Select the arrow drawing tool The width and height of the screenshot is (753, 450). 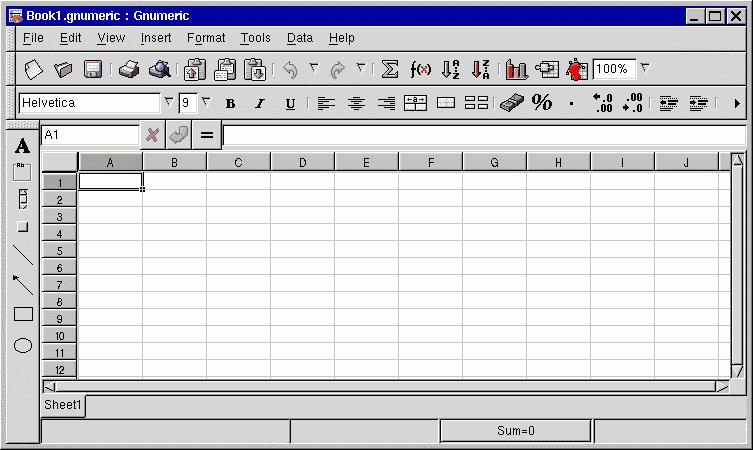23,284
